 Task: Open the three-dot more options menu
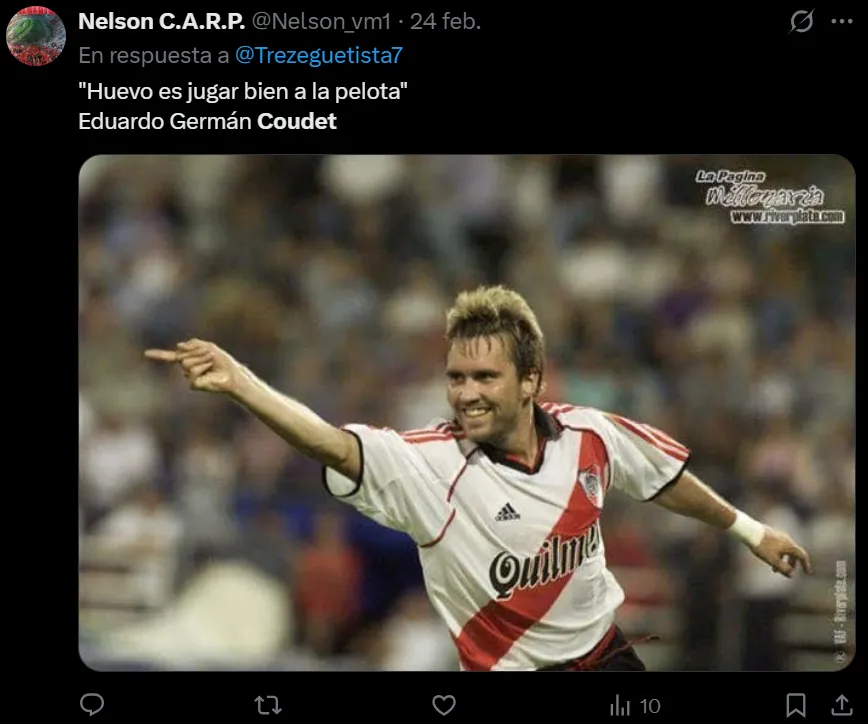coord(842,22)
